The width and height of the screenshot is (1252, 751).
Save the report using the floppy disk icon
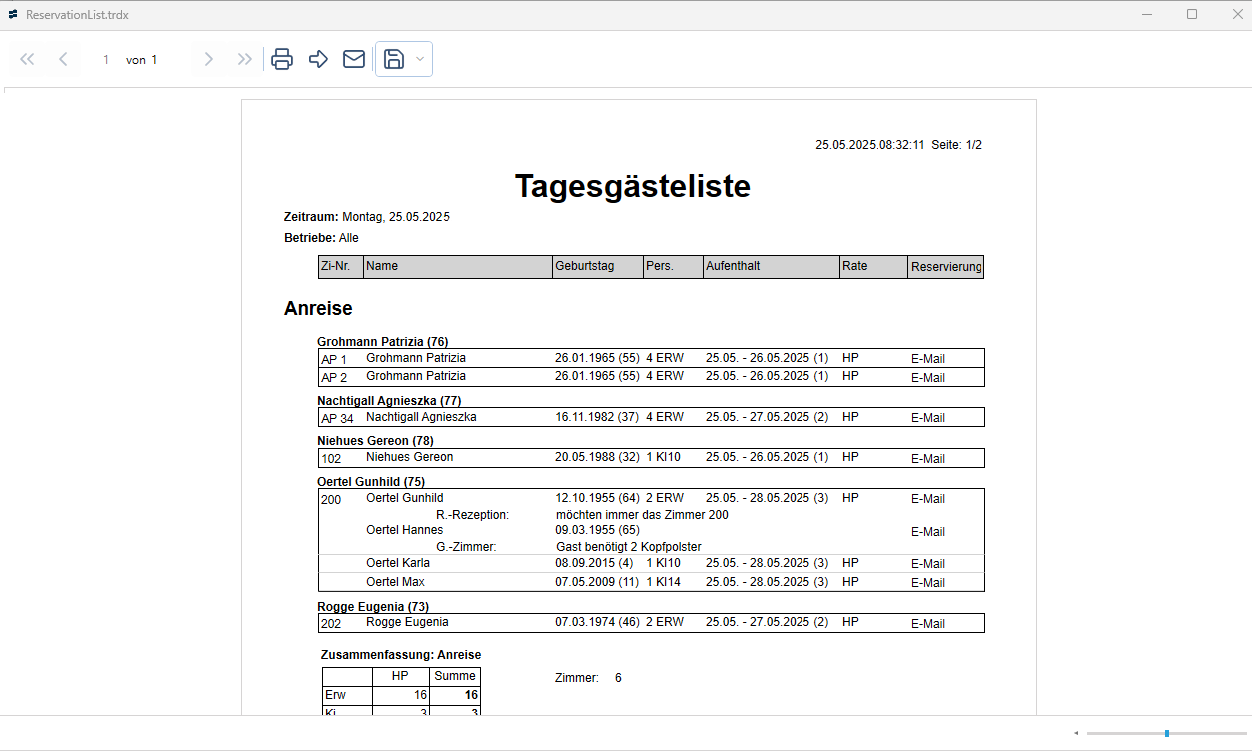pos(394,59)
